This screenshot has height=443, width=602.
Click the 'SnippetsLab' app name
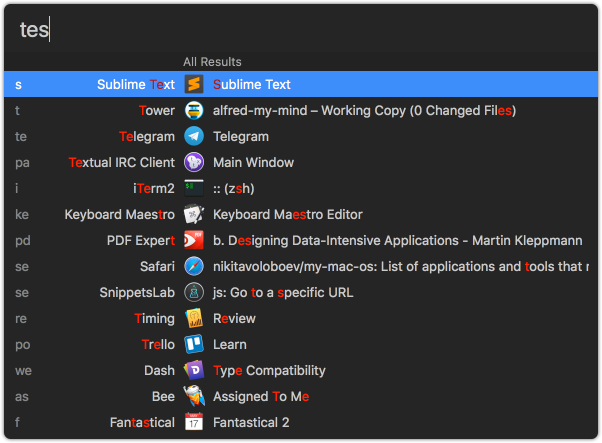coord(137,293)
